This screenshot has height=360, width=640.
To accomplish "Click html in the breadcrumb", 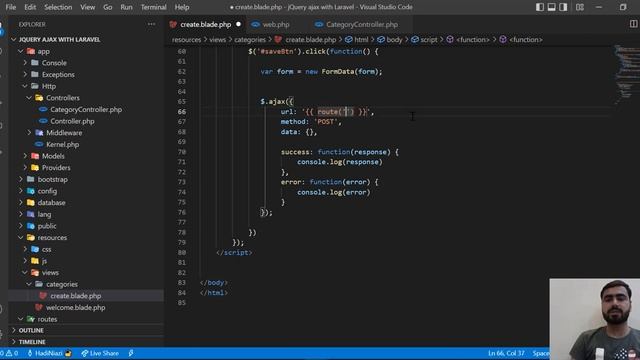I will click(357, 40).
